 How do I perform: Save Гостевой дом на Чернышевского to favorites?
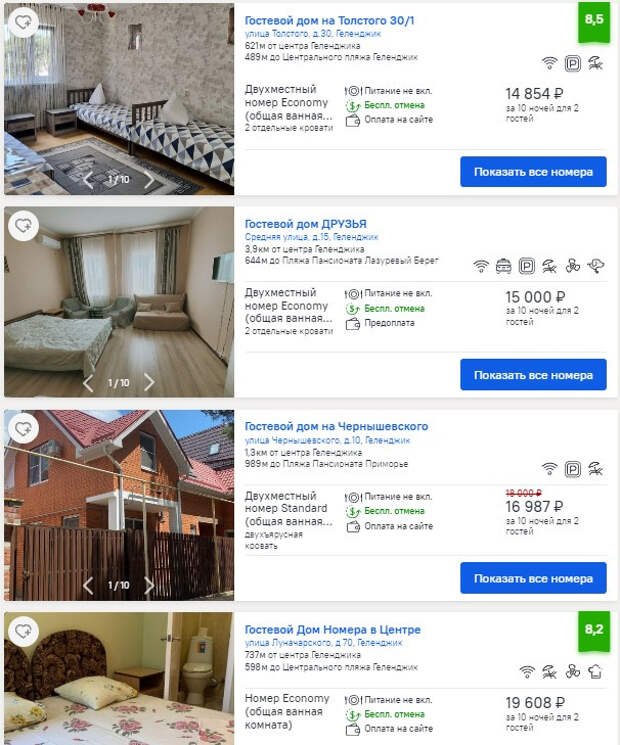point(23,429)
